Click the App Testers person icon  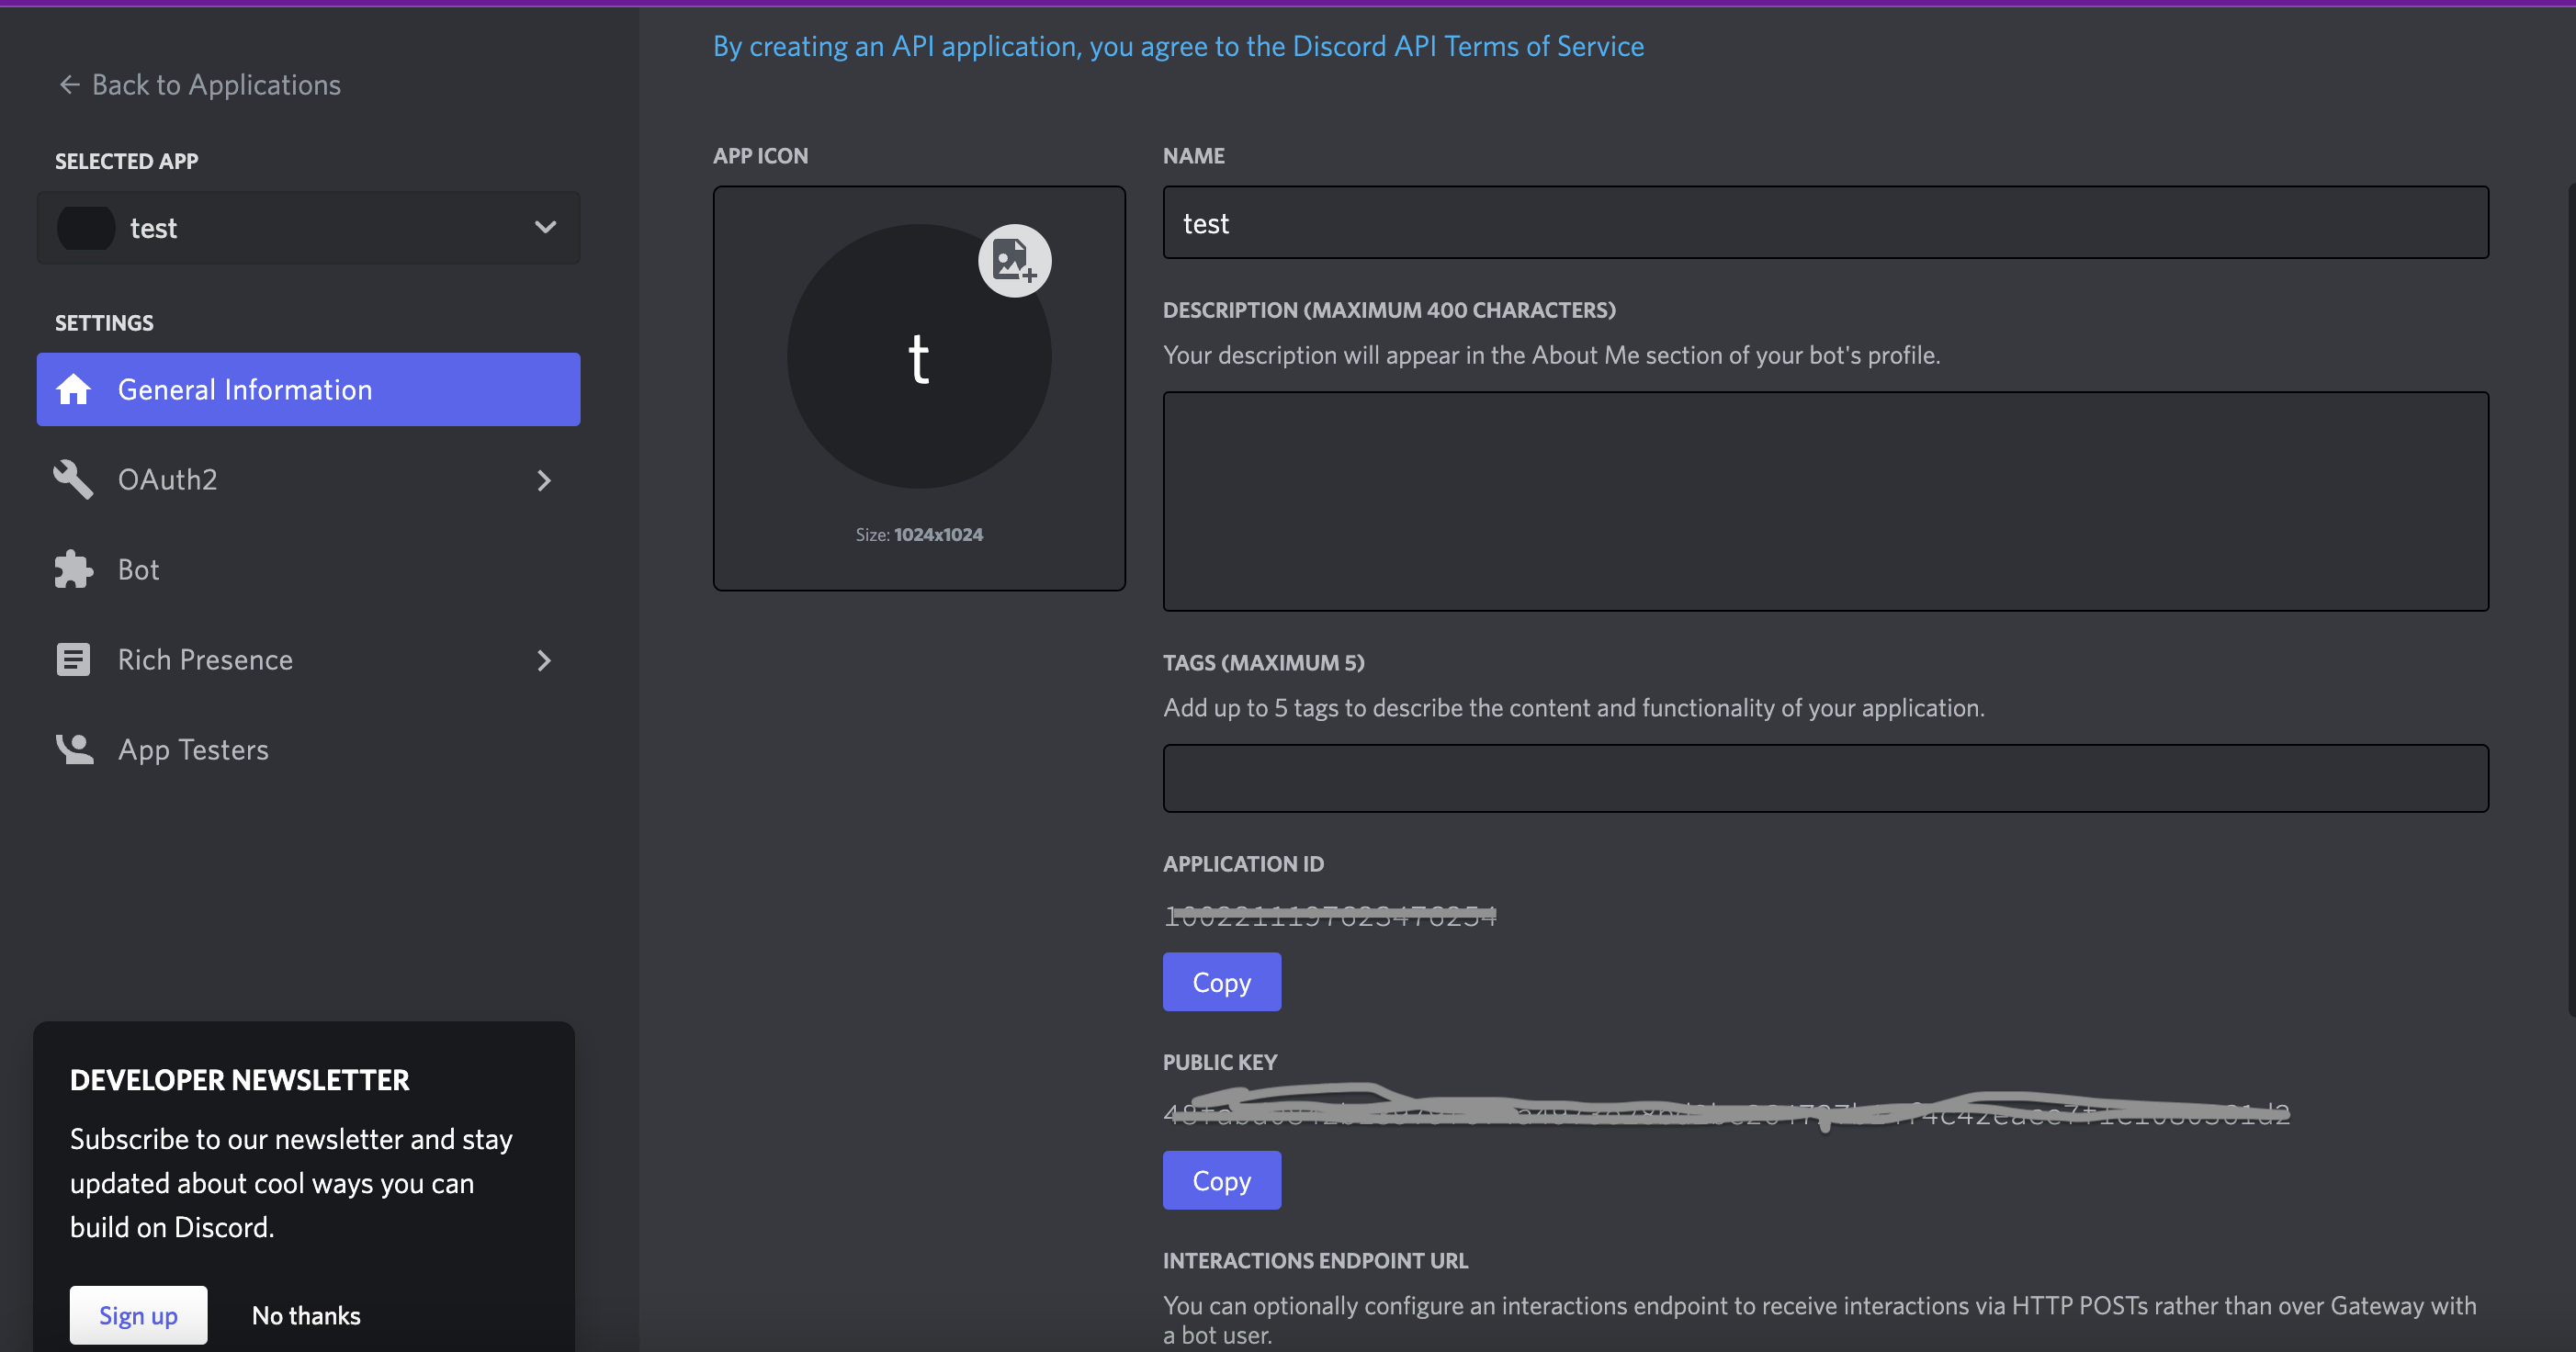click(74, 749)
